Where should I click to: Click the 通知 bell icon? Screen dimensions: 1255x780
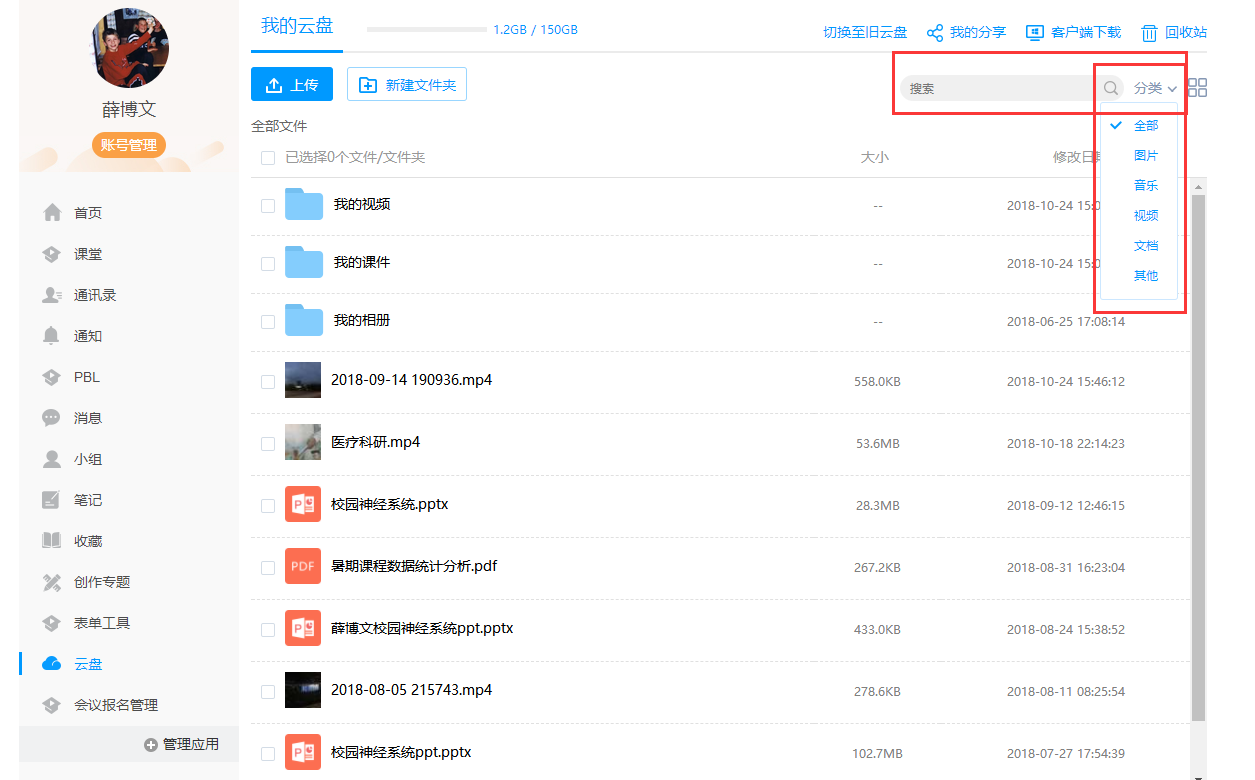(52, 336)
